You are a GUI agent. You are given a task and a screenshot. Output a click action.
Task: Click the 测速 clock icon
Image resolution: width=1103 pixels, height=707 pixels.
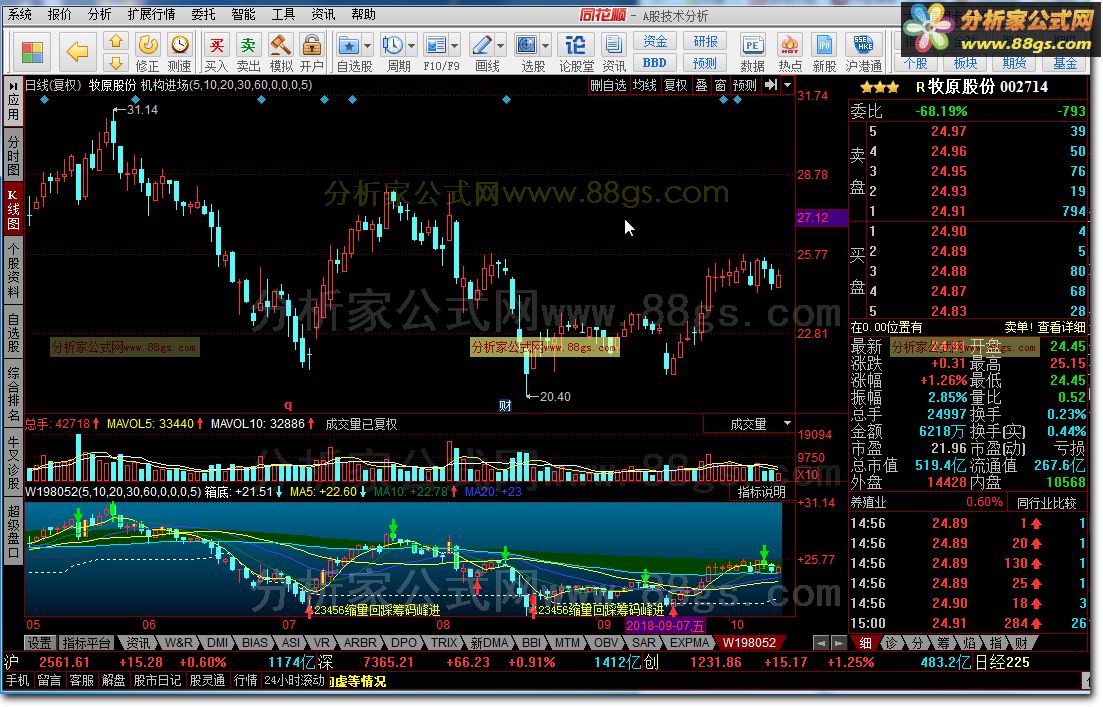click(180, 45)
